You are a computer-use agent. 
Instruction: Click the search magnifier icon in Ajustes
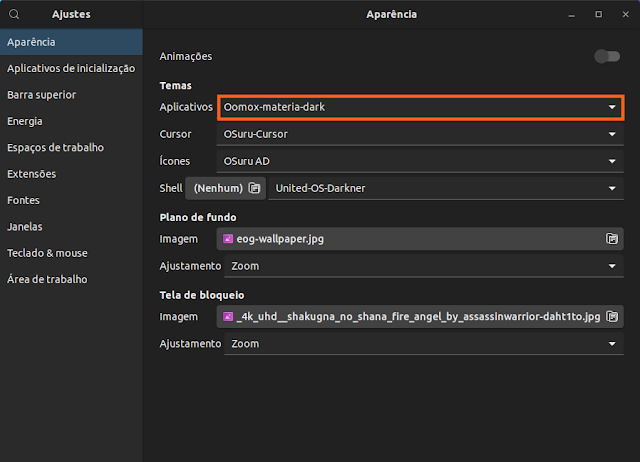coord(14,14)
